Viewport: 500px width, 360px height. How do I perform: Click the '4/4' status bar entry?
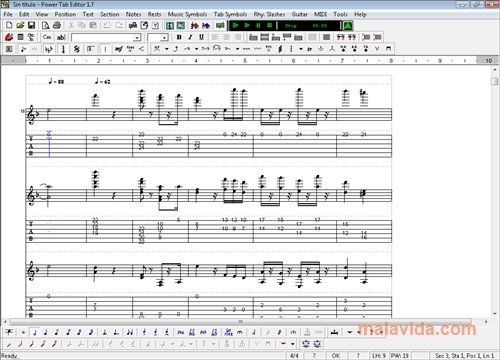click(x=294, y=356)
